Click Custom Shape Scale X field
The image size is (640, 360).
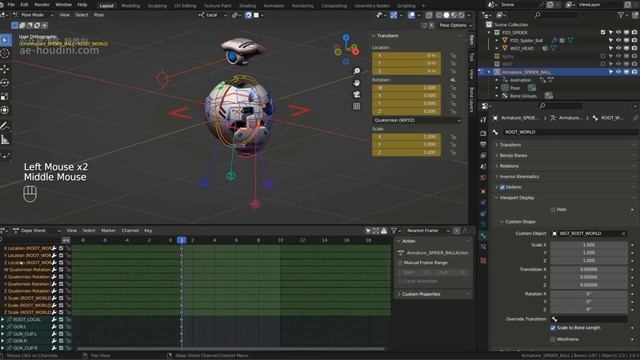pos(588,245)
